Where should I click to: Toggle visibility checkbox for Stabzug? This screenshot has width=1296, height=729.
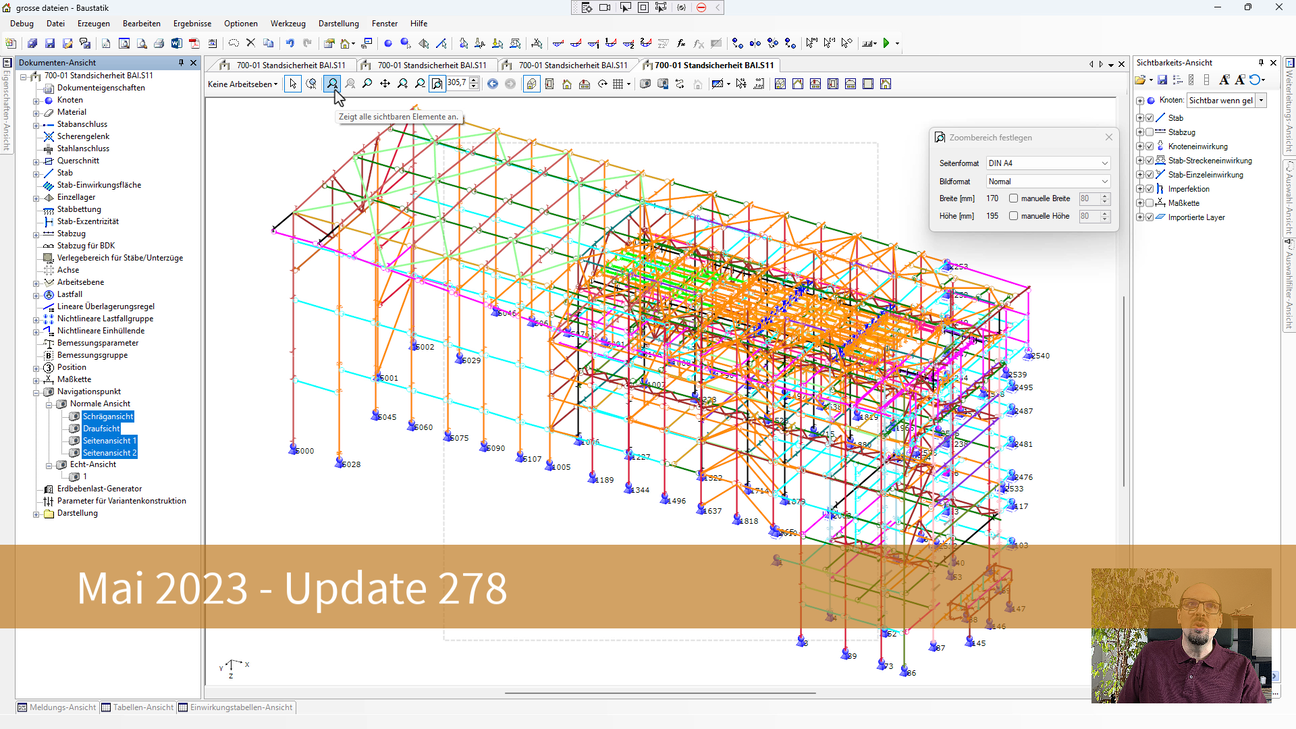(x=1149, y=132)
